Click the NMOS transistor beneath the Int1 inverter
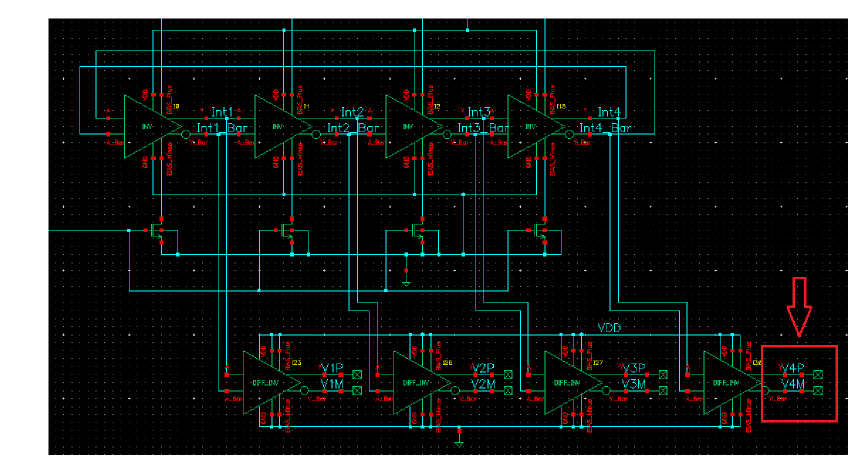 [157, 231]
